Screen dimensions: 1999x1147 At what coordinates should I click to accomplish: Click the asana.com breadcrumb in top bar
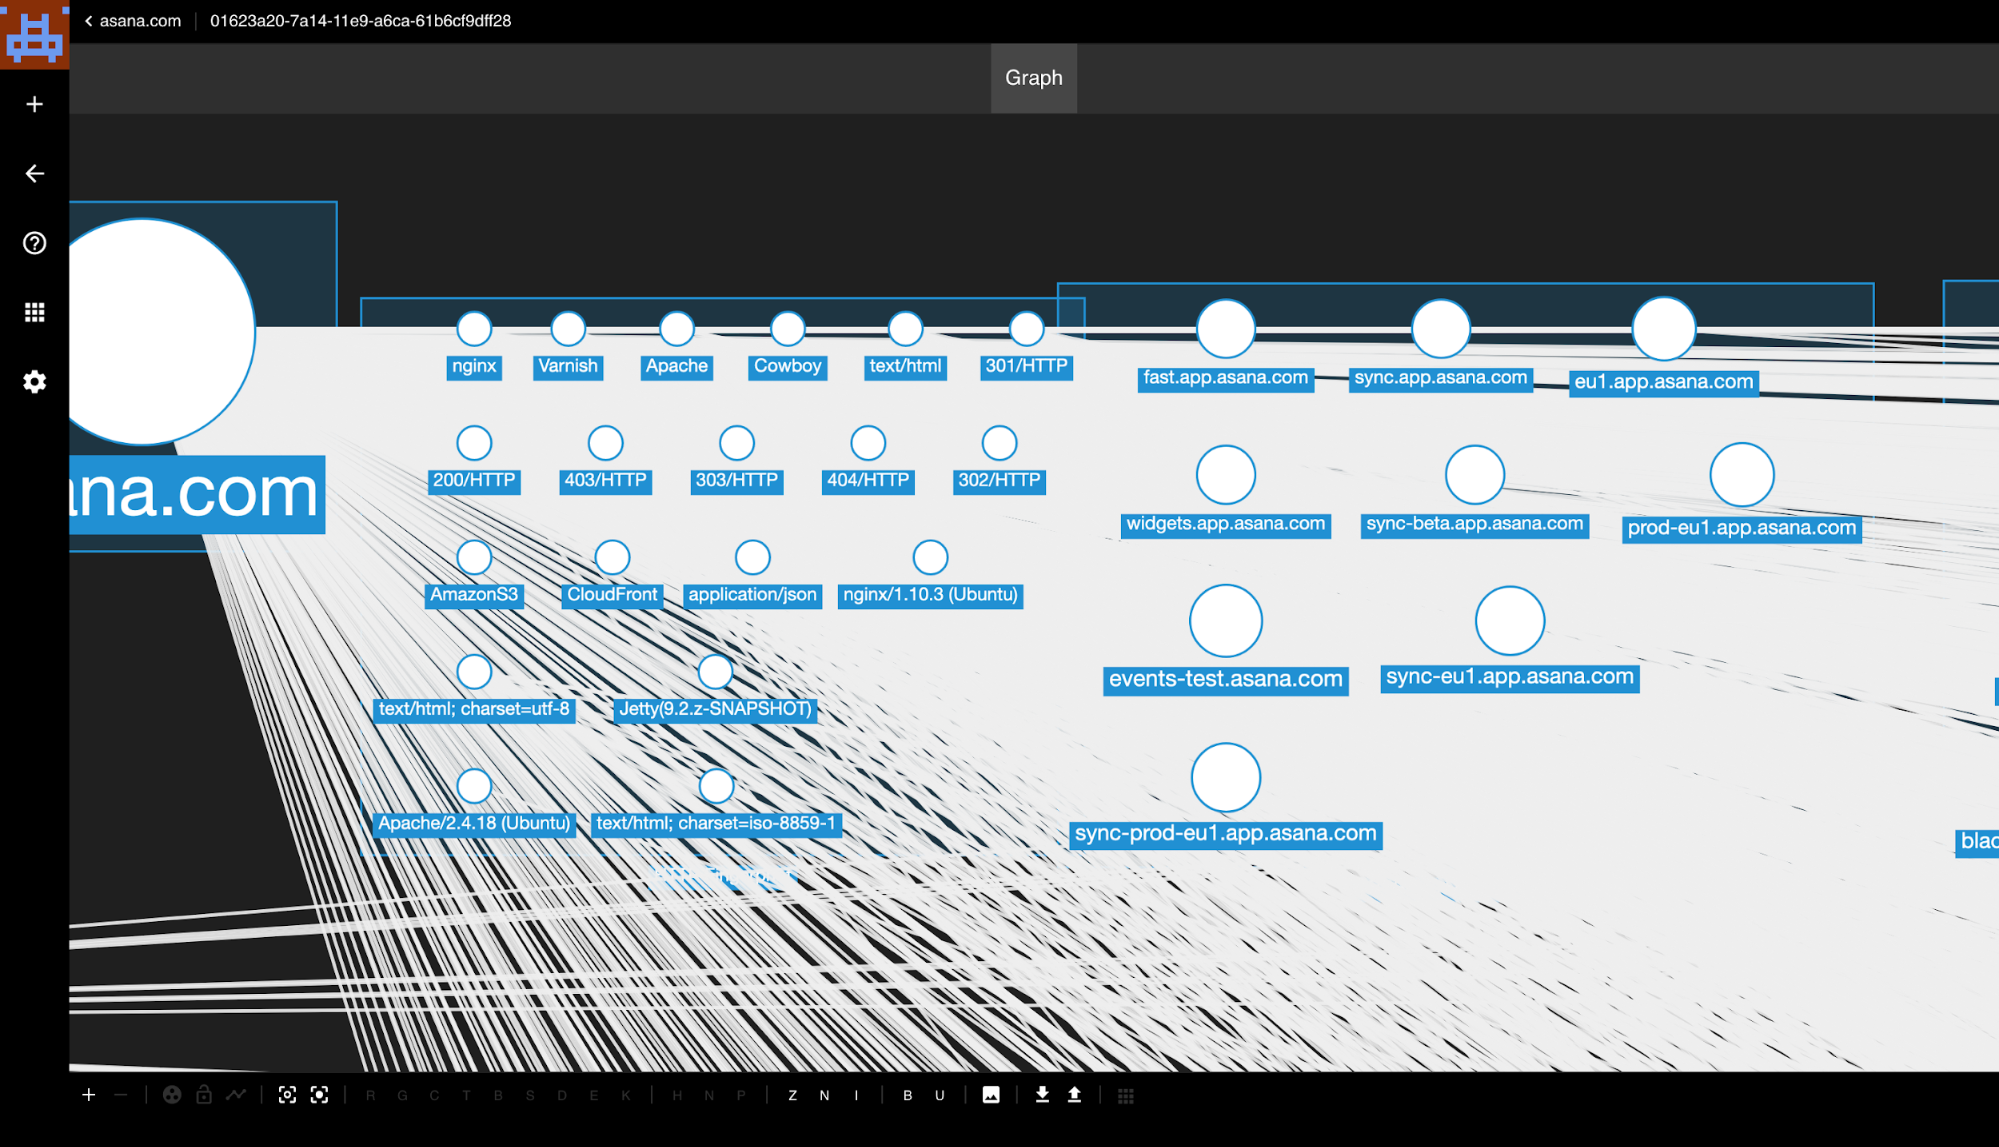pyautogui.click(x=138, y=20)
